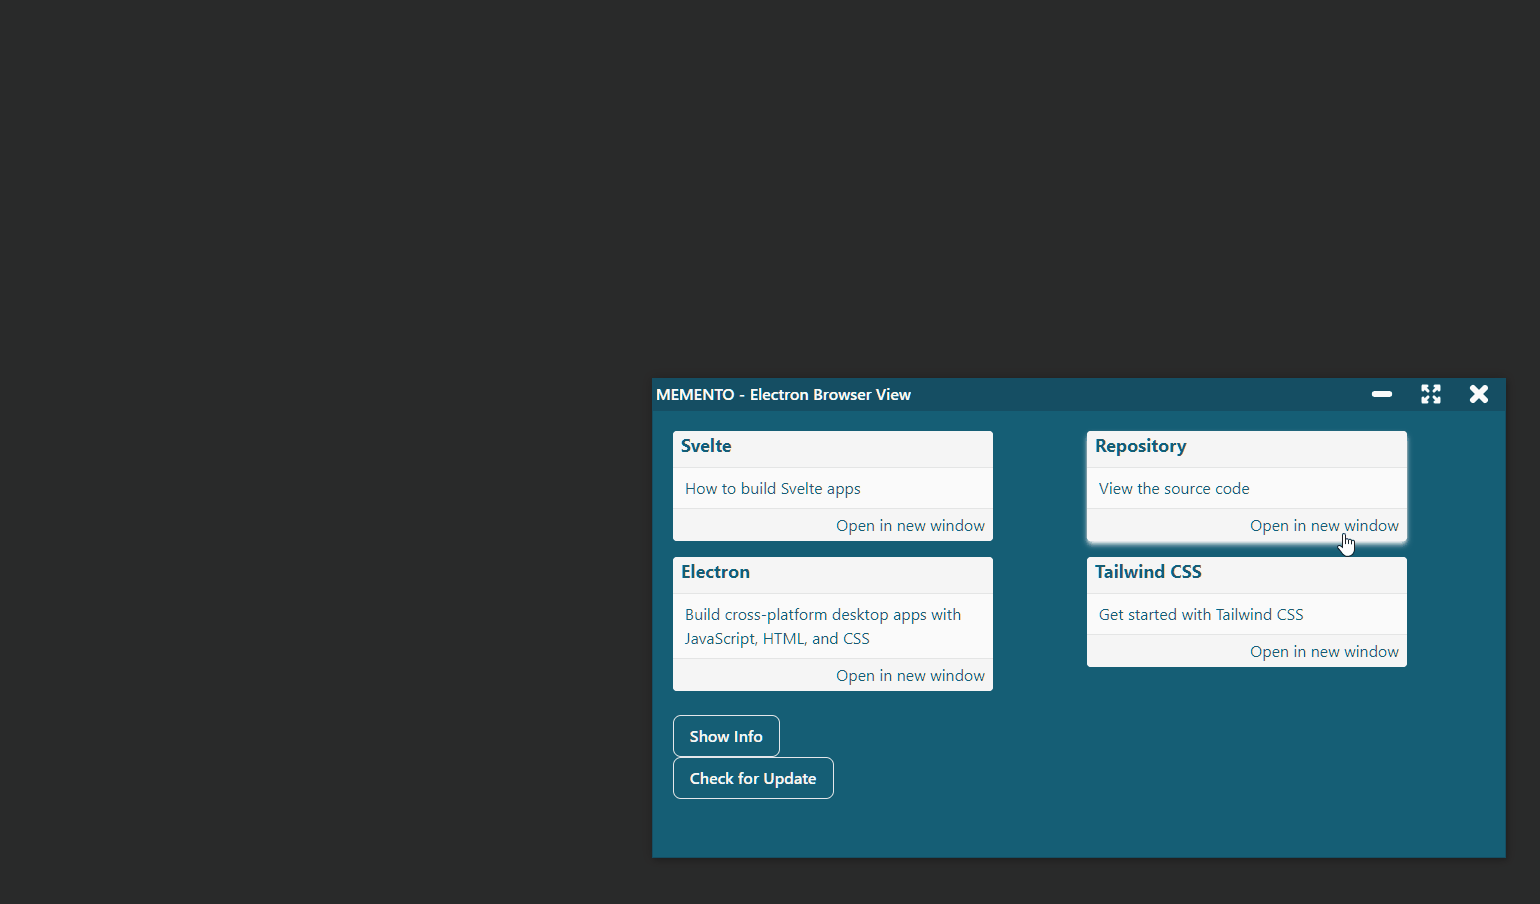Viewport: 1540px width, 904px height.
Task: Open Tailwind CSS card in new window
Action: [x=1324, y=652]
